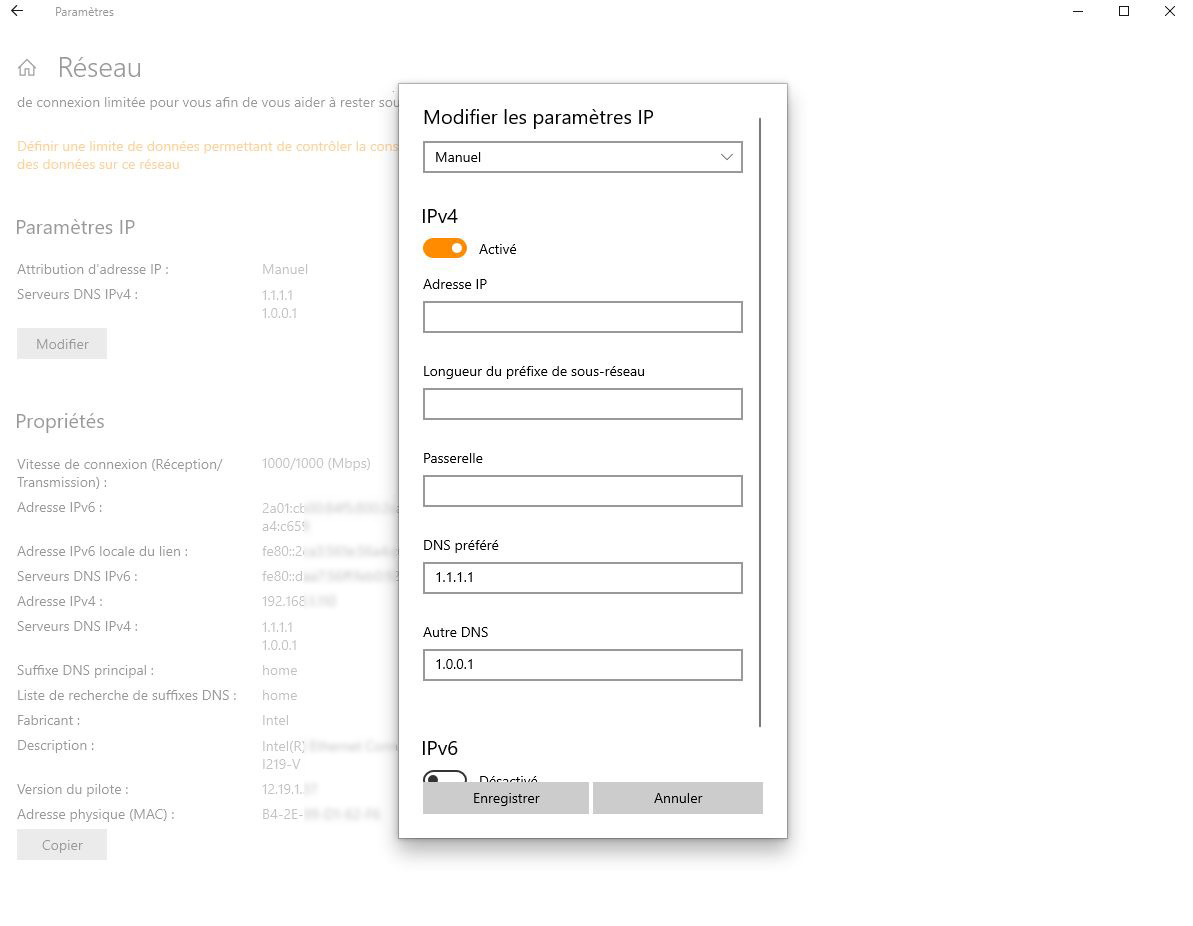
Task: Open the Manuel dropdown
Action: (583, 157)
